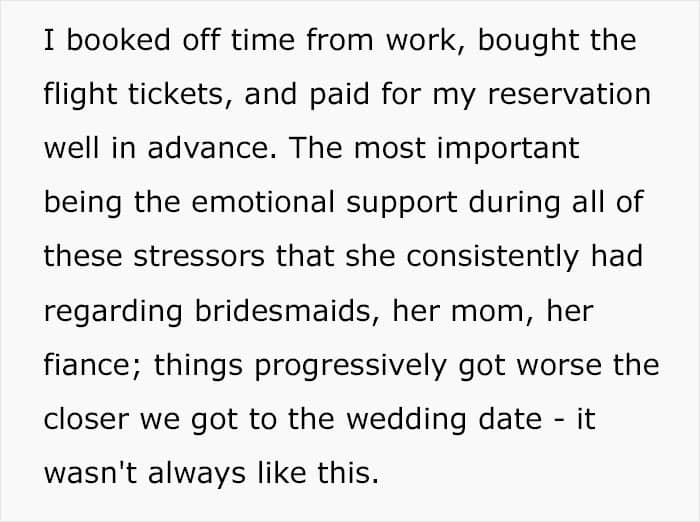This screenshot has height=522, width=700.
Task: Click the word "progressively" in the paragraph
Action: [350, 367]
